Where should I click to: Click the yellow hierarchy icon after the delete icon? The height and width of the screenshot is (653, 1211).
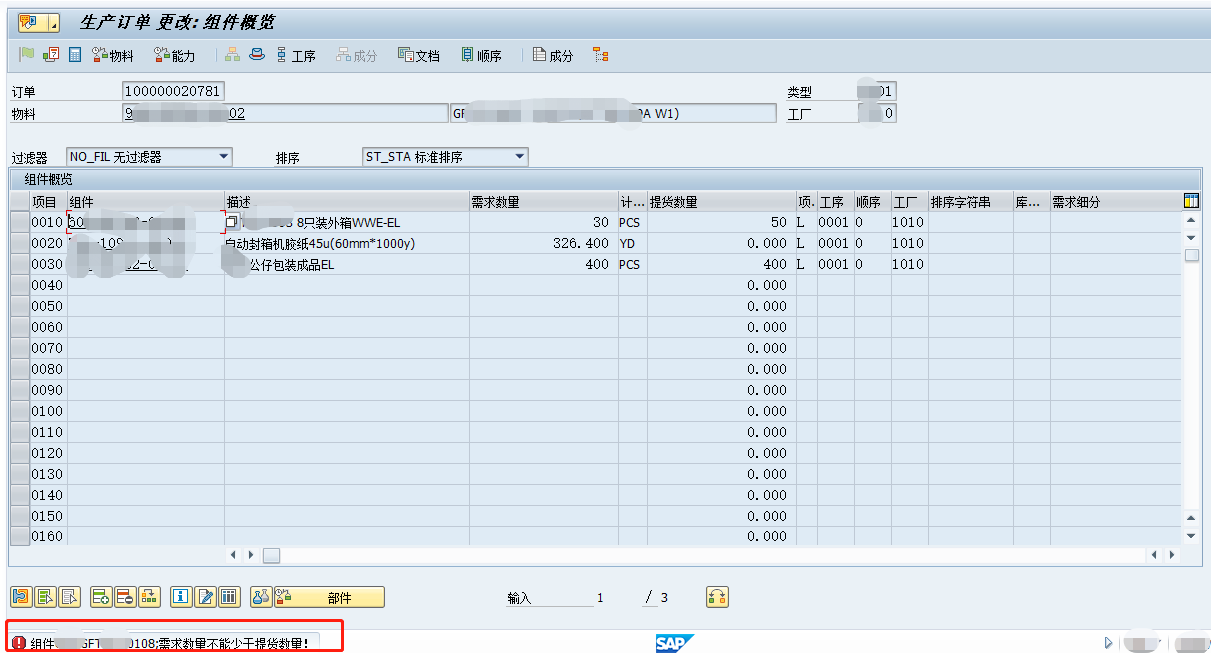click(149, 597)
